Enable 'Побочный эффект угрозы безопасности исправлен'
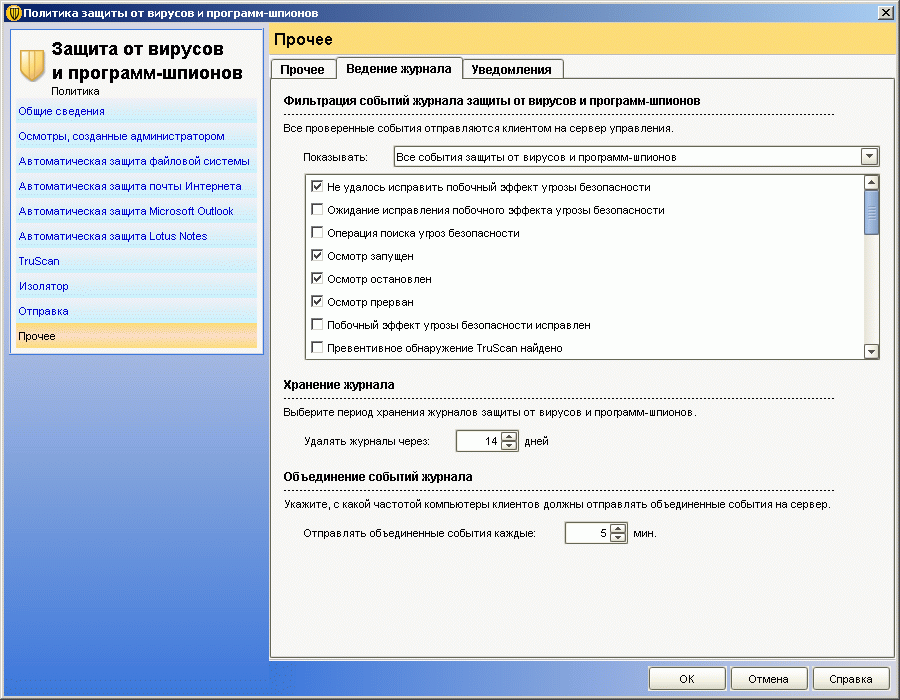 click(x=317, y=324)
